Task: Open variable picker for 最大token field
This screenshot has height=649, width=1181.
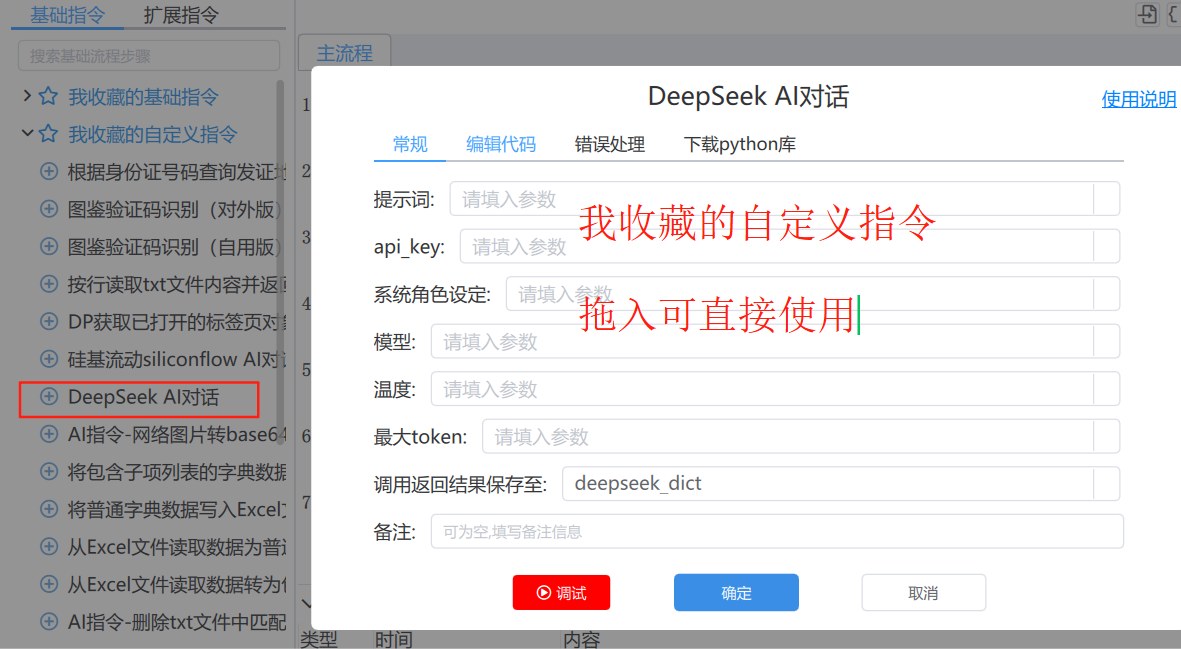Action: 1106,437
